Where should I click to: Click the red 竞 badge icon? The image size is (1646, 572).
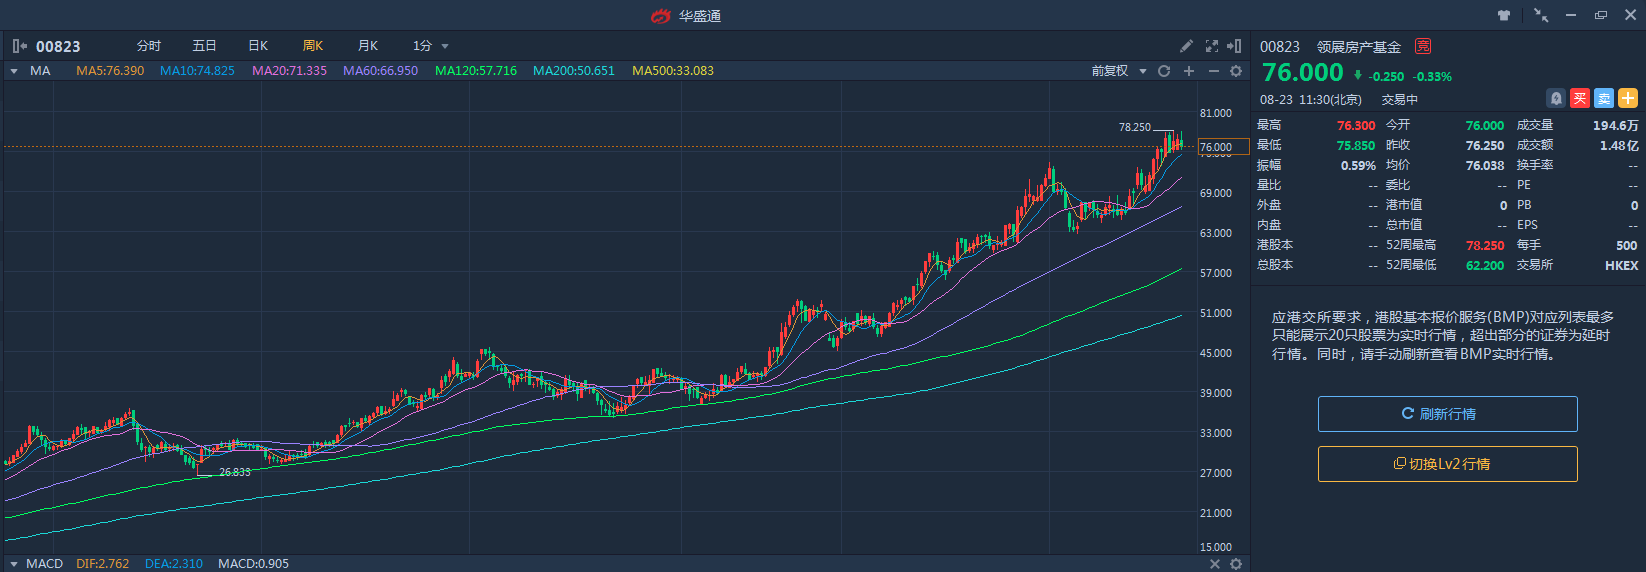pyautogui.click(x=1423, y=46)
